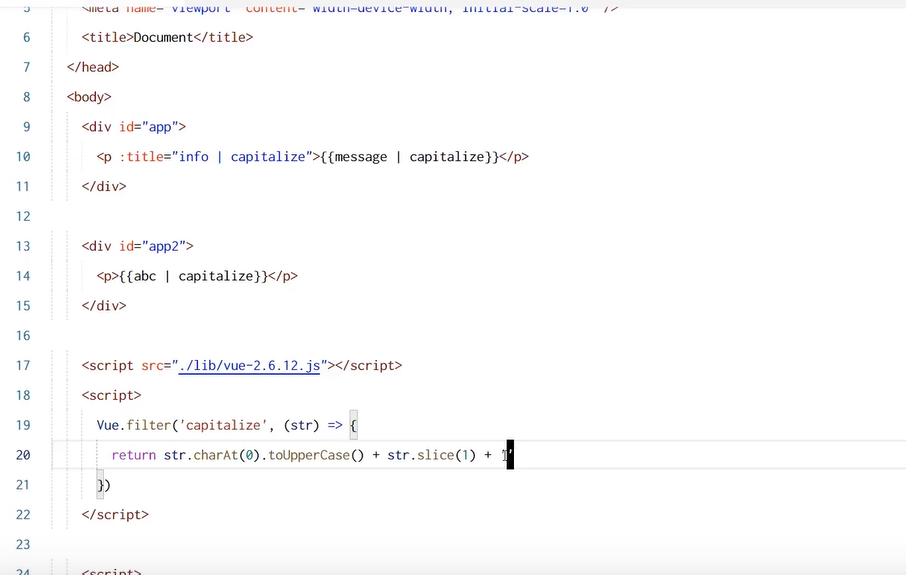Click the opening <body> tag
Image resolution: width=906 pixels, height=575 pixels.
pos(89,97)
